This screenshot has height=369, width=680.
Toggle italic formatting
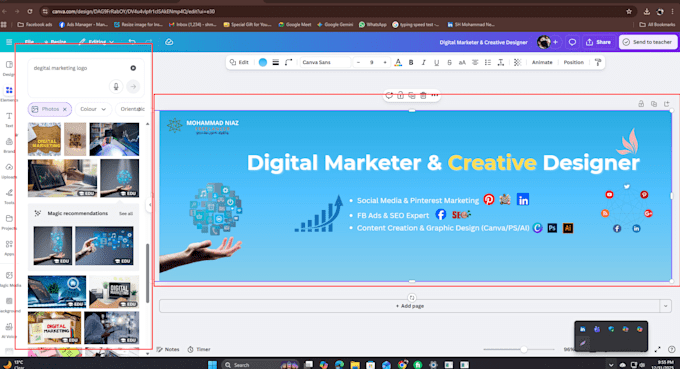click(x=424, y=62)
